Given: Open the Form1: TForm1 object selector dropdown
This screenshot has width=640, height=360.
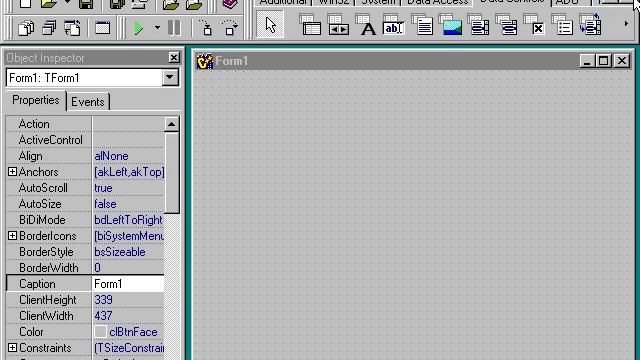Looking at the screenshot, I should point(170,78).
